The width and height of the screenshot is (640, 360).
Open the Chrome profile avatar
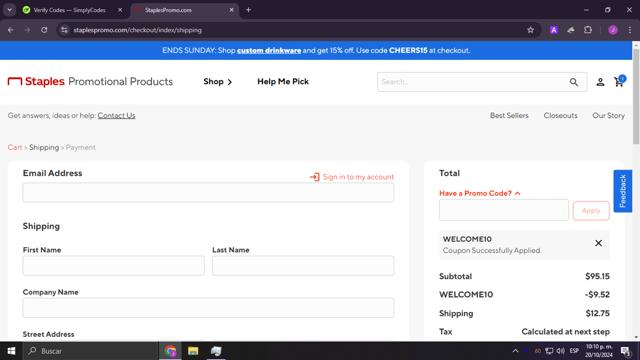(613, 30)
